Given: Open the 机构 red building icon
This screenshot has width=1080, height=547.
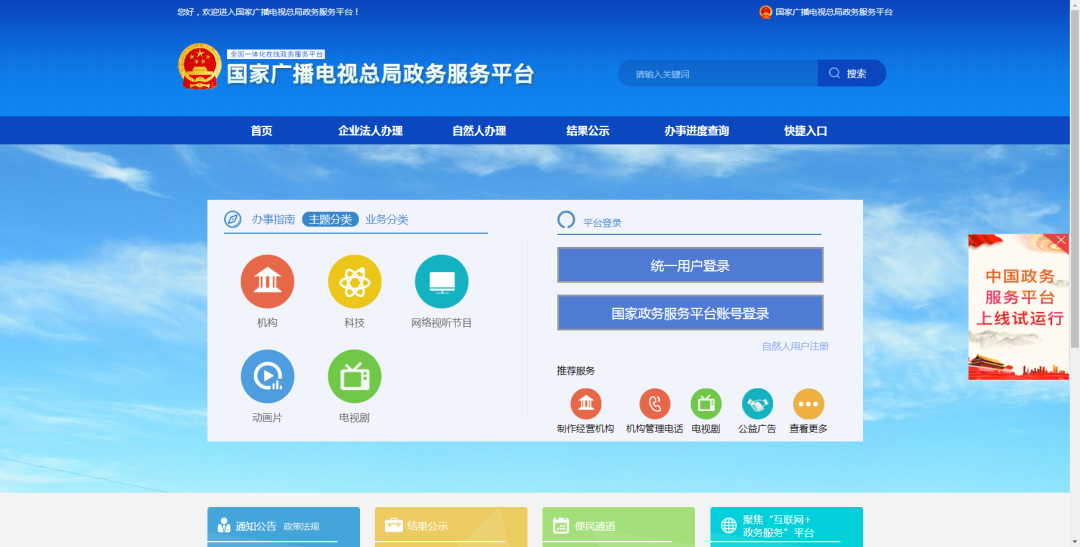Looking at the screenshot, I should coord(267,282).
